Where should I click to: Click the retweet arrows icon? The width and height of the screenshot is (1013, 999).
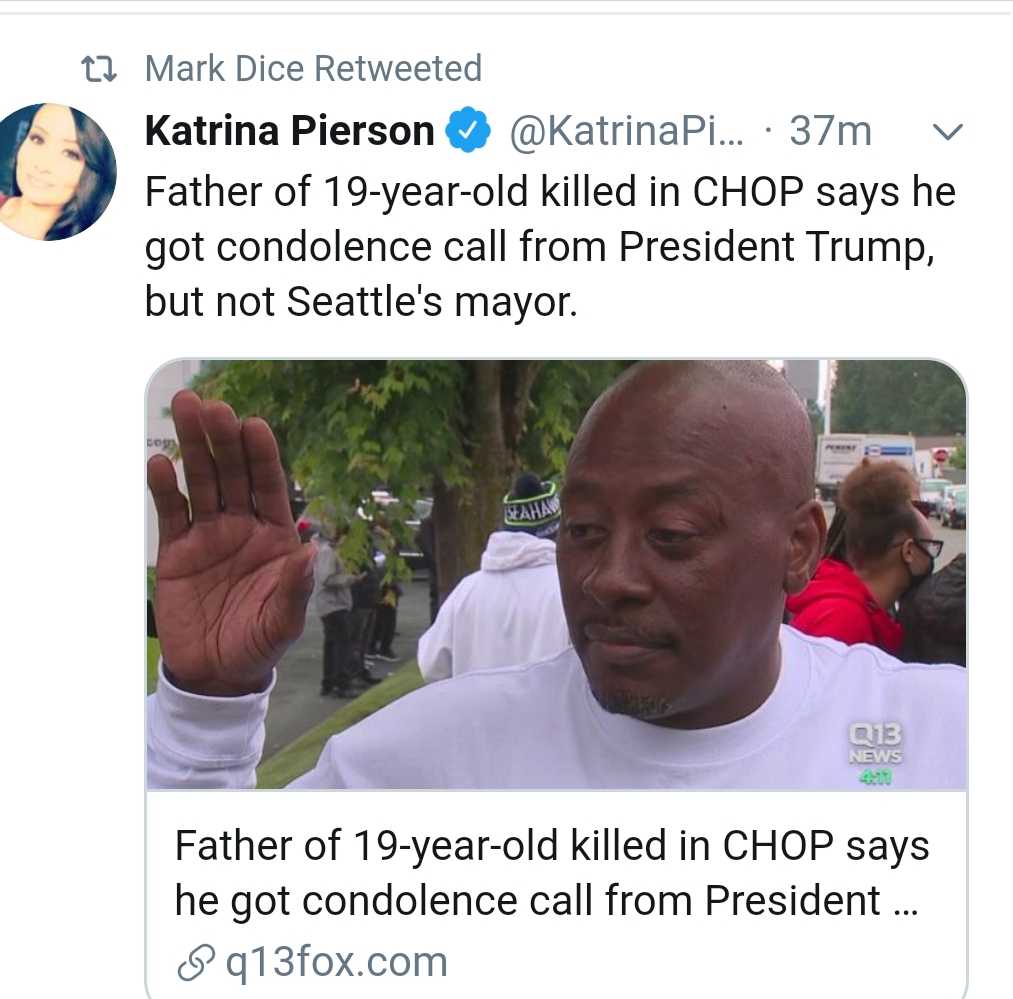point(99,69)
